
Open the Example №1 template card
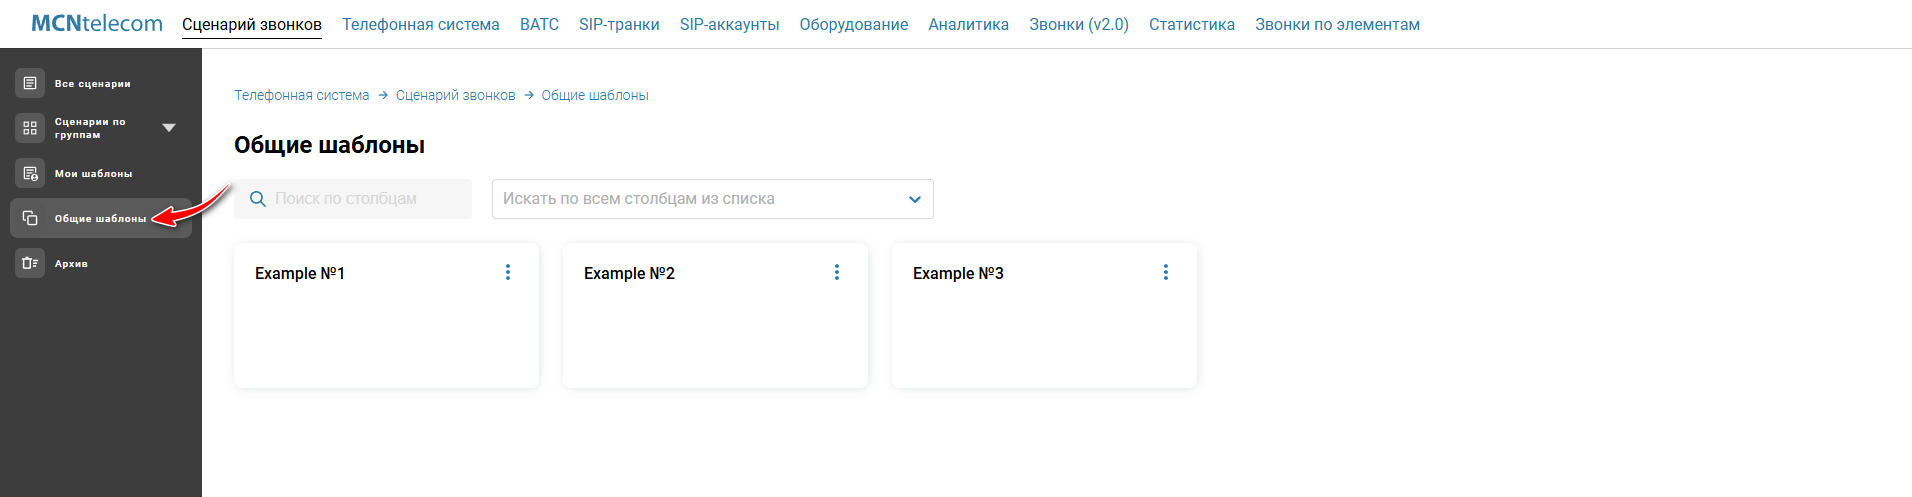click(x=386, y=315)
